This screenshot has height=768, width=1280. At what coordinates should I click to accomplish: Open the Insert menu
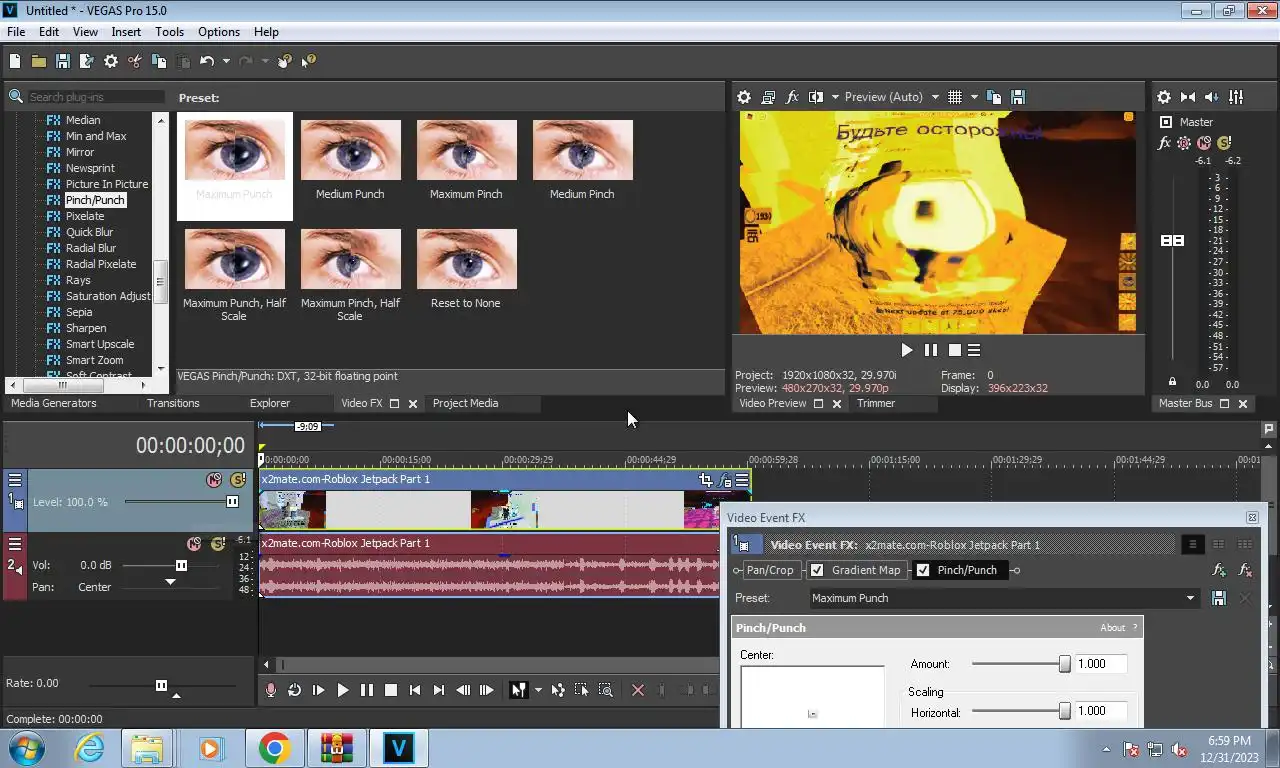pyautogui.click(x=126, y=32)
